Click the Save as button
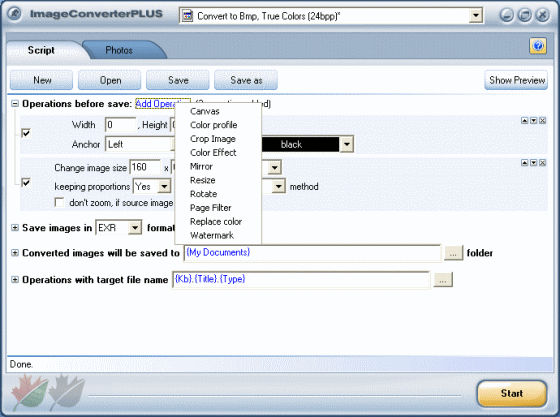 click(246, 80)
